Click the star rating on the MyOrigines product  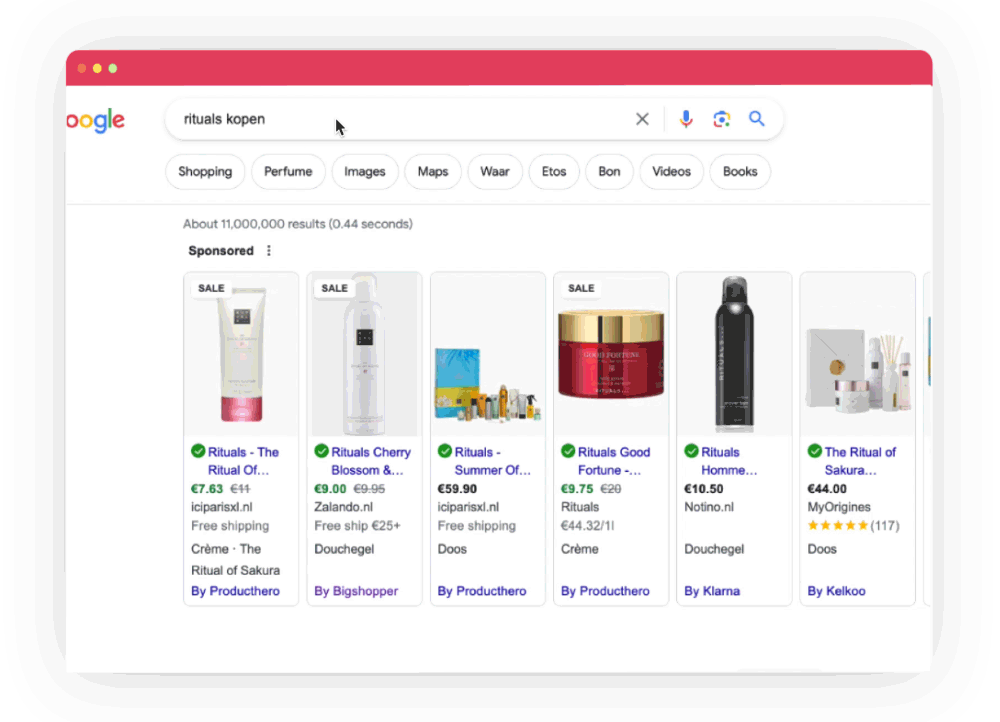(x=838, y=526)
